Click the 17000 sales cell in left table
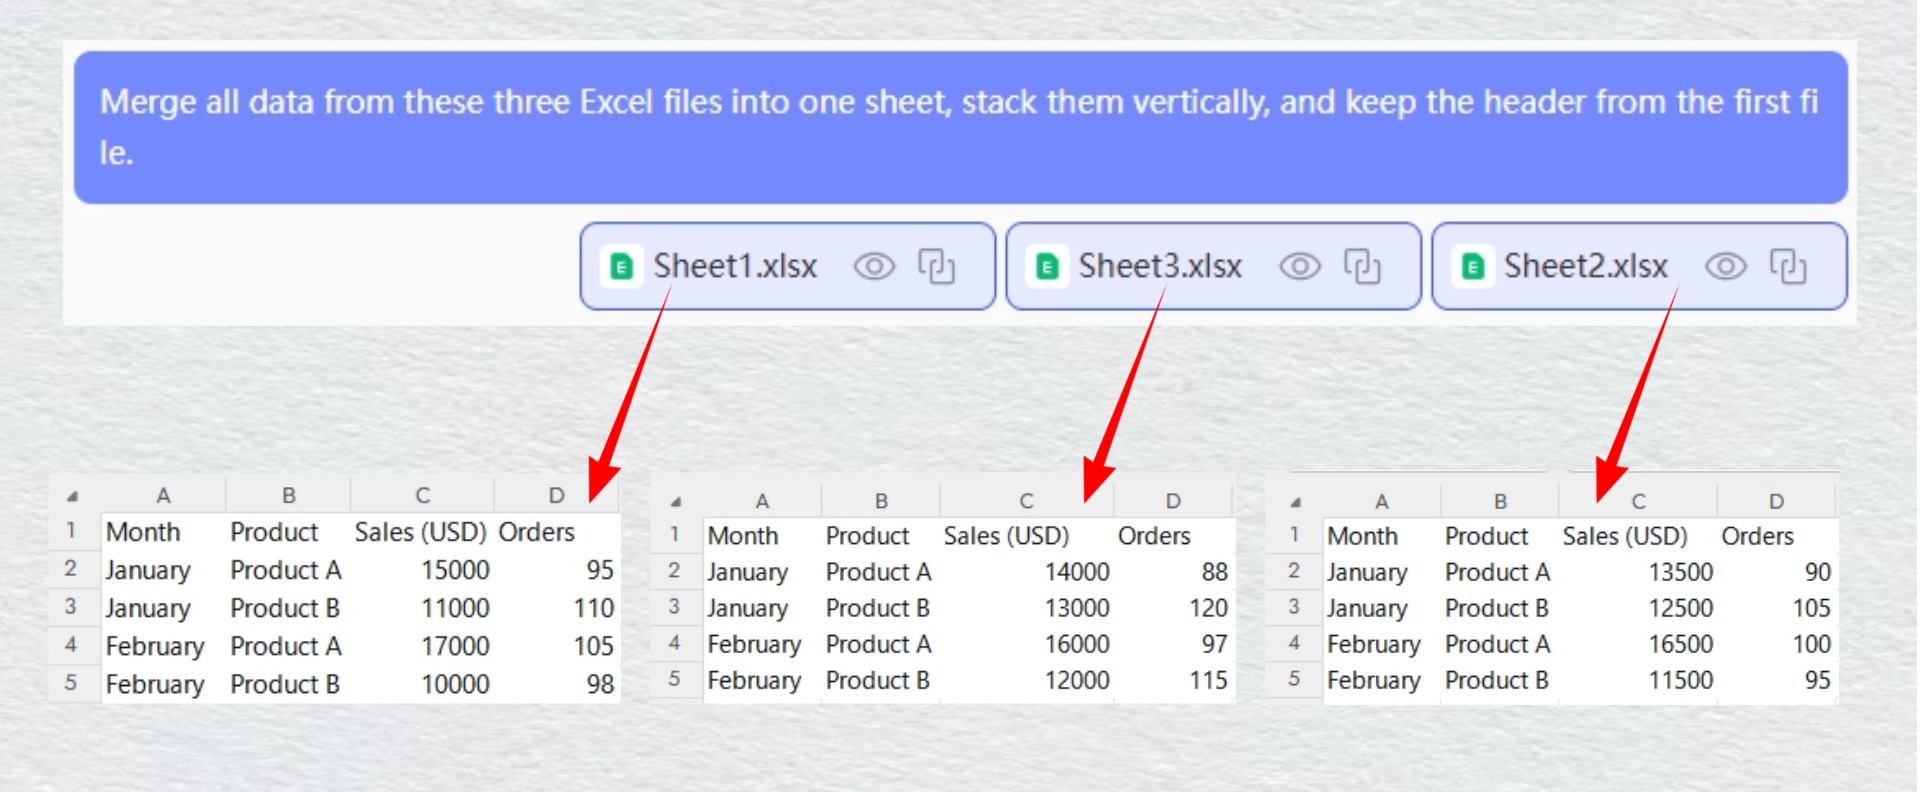The width and height of the screenshot is (1920, 792). pyautogui.click(x=455, y=646)
